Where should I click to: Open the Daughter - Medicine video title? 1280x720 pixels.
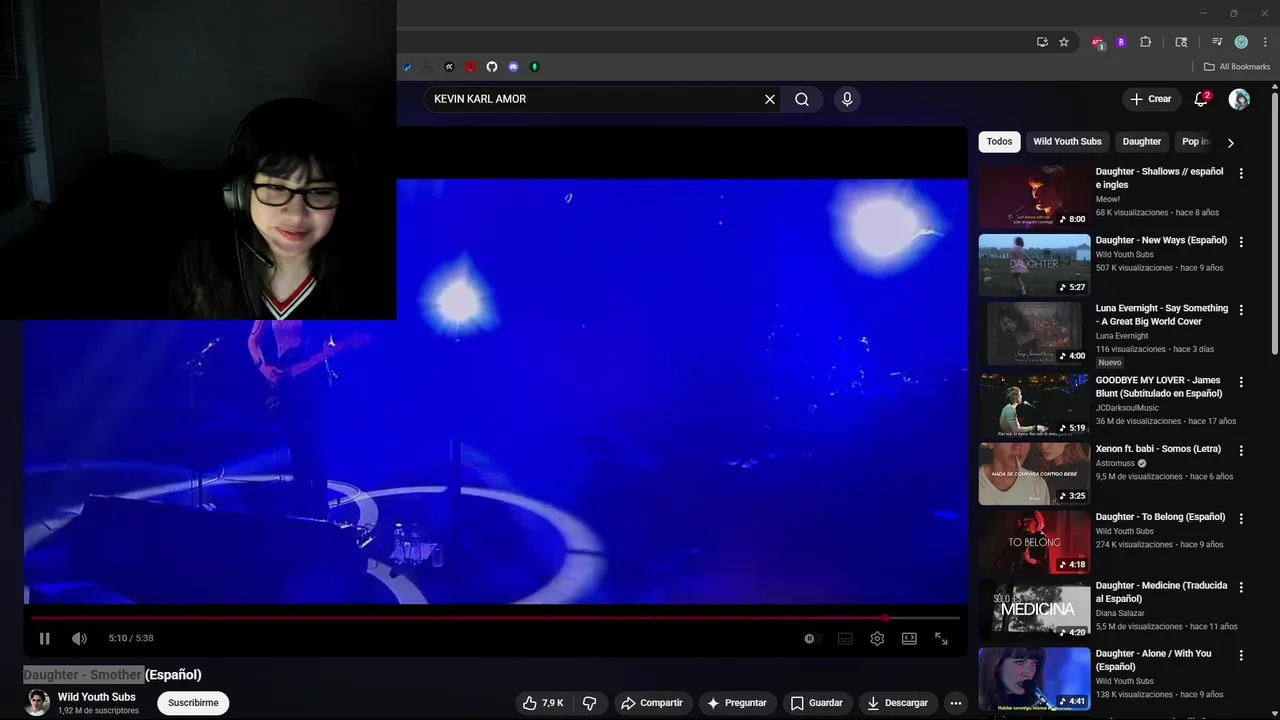pyautogui.click(x=1161, y=592)
